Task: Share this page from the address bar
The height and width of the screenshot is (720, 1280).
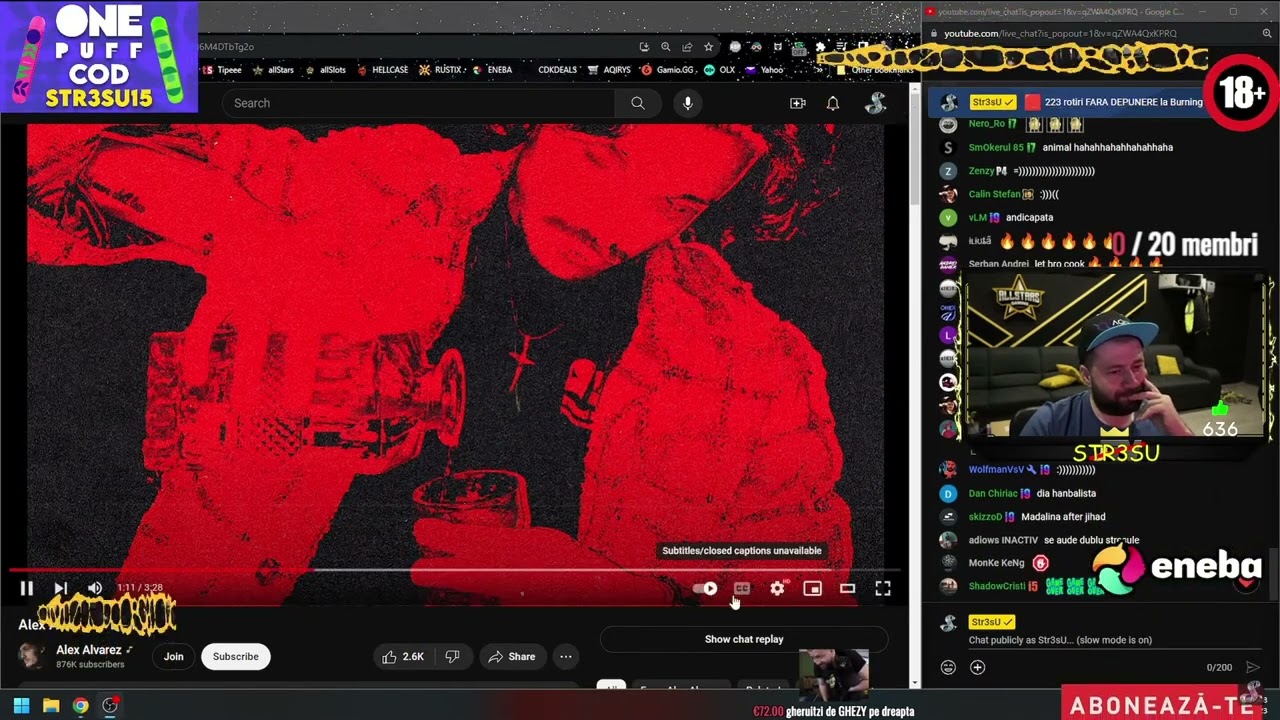Action: tap(687, 47)
